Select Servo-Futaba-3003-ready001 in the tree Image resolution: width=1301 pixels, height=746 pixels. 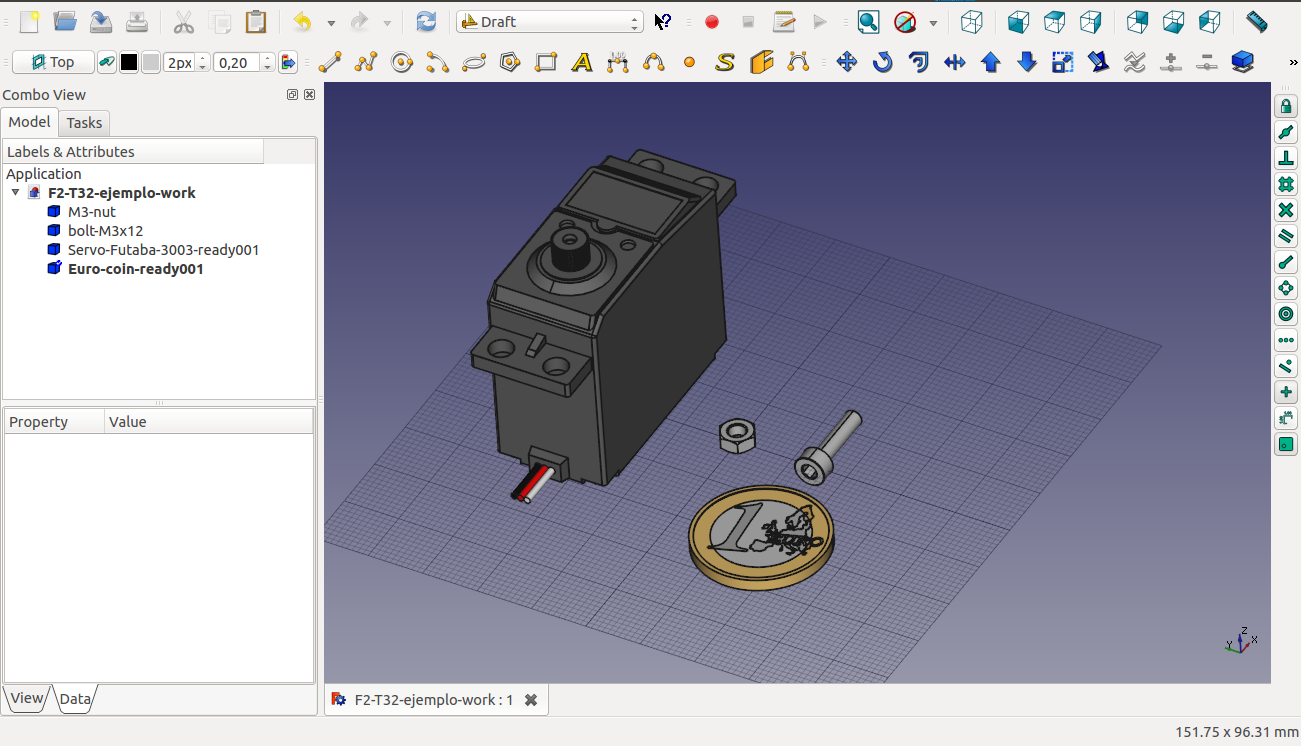coord(163,250)
